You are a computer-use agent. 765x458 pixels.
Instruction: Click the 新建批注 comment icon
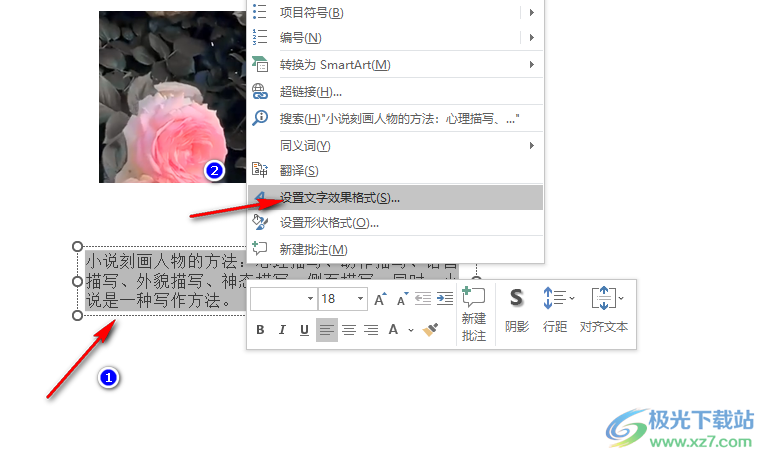coord(473,312)
